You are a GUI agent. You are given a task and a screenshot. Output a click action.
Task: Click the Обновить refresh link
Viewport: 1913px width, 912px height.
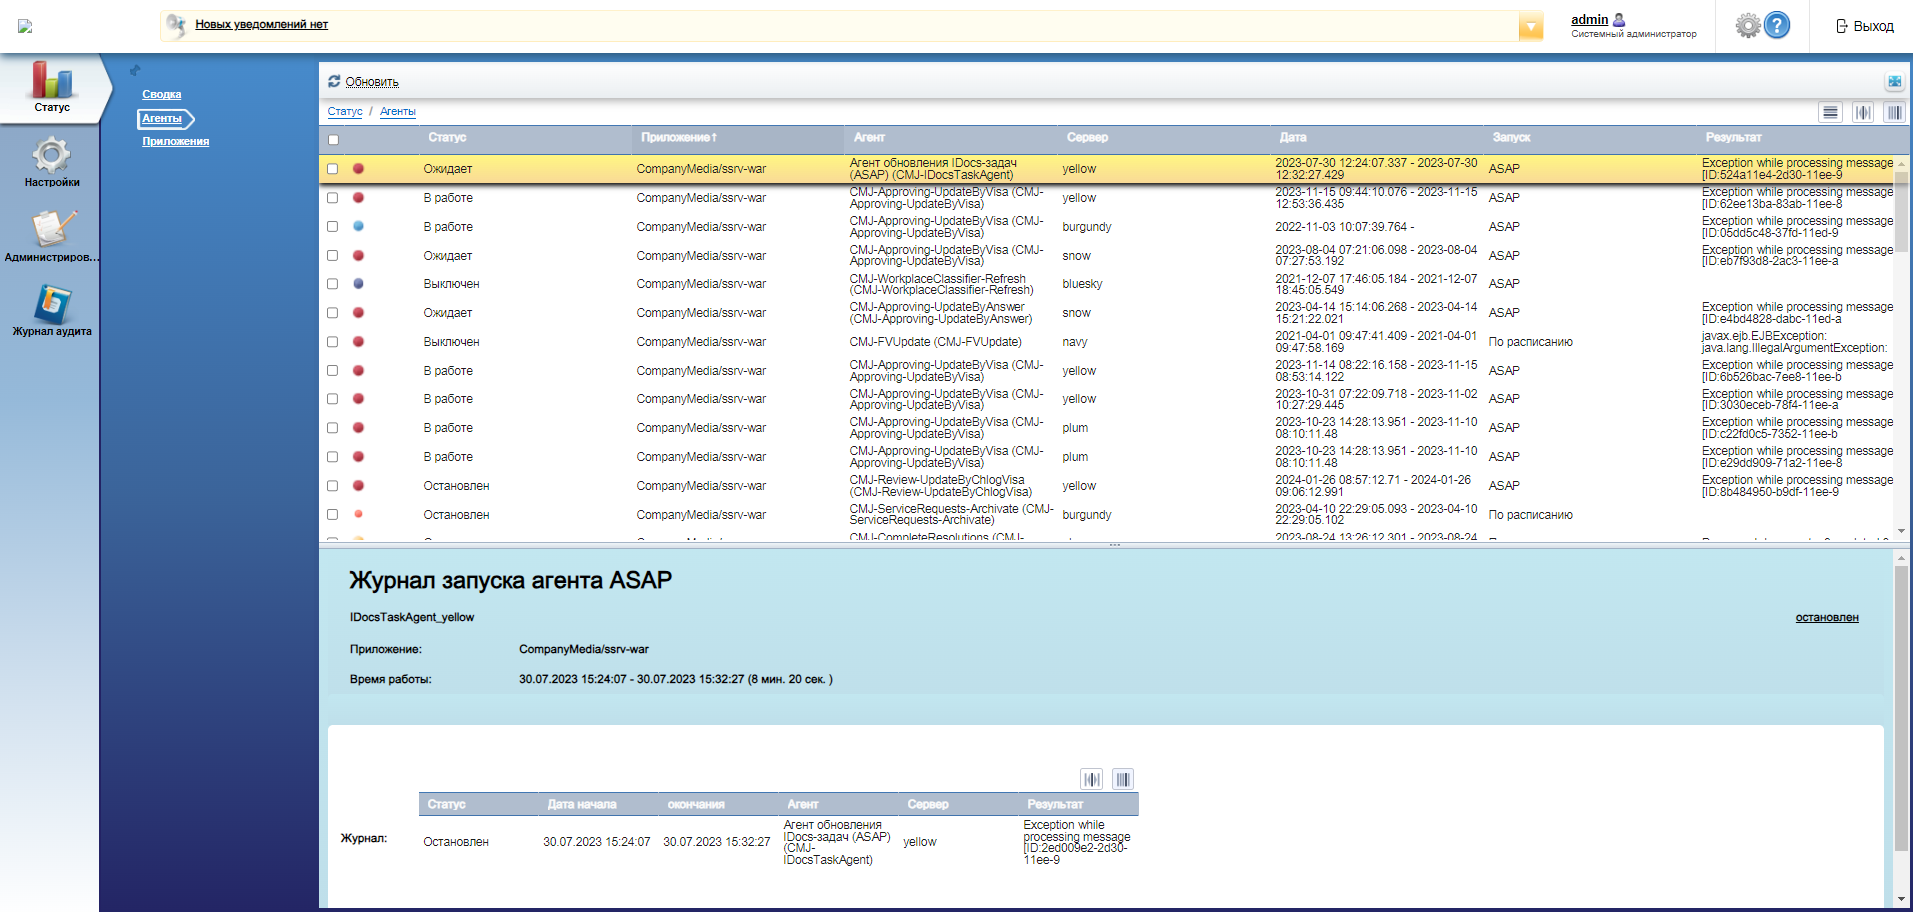[x=372, y=82]
